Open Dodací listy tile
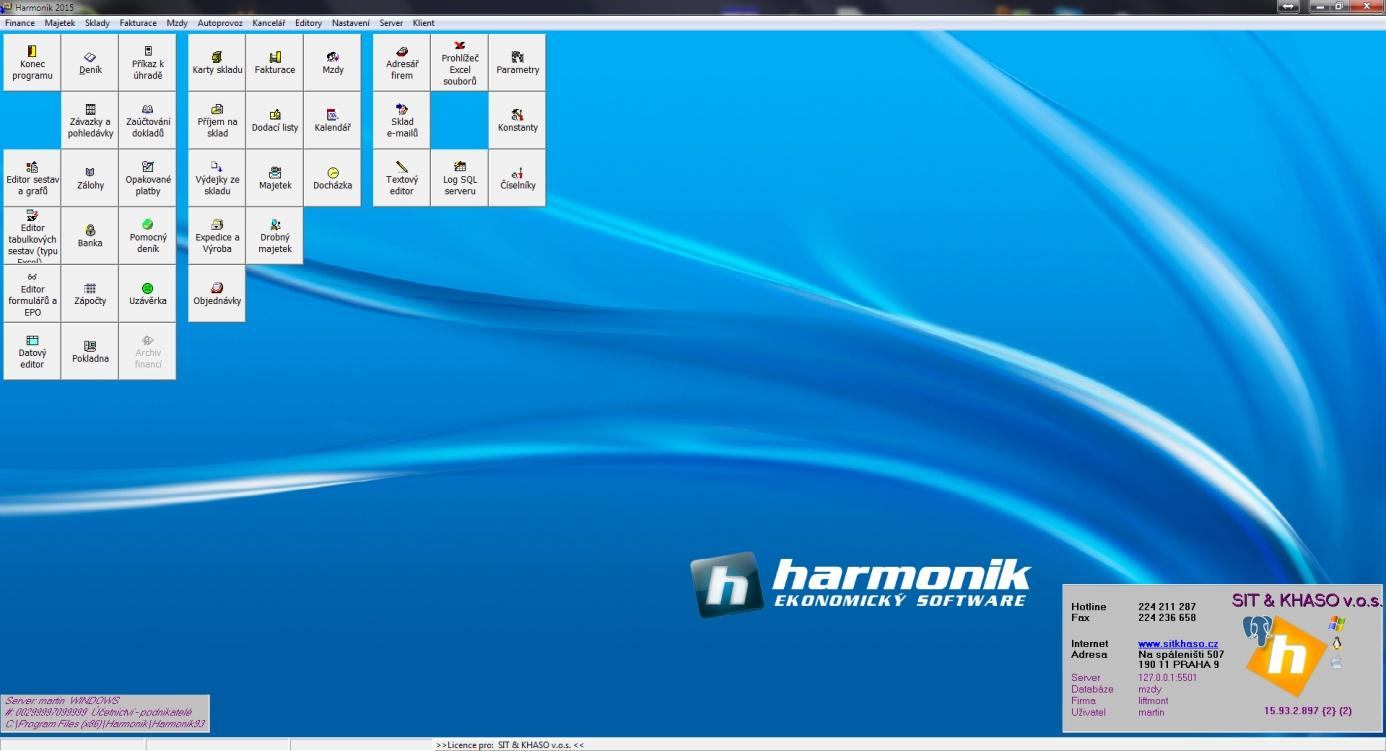 (x=275, y=121)
